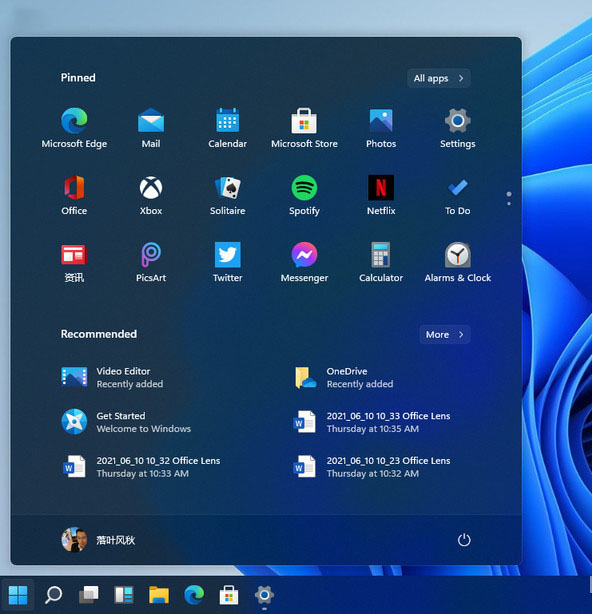Screen dimensions: 592x614
Task: Open Microsoft Store in pinned apps
Action: [304, 128]
